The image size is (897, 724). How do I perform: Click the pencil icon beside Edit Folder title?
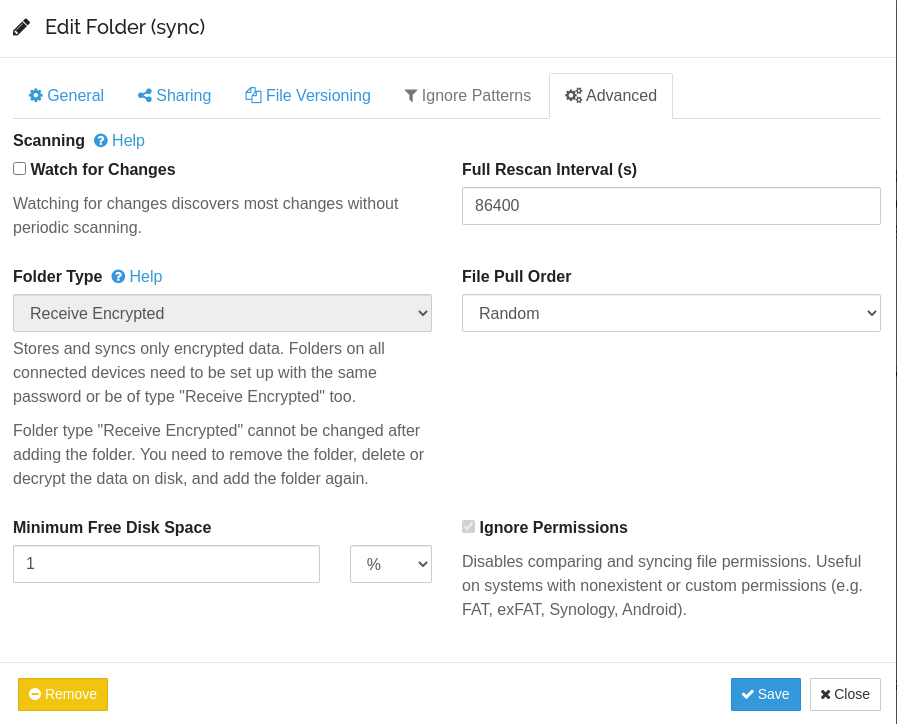coord(21,28)
